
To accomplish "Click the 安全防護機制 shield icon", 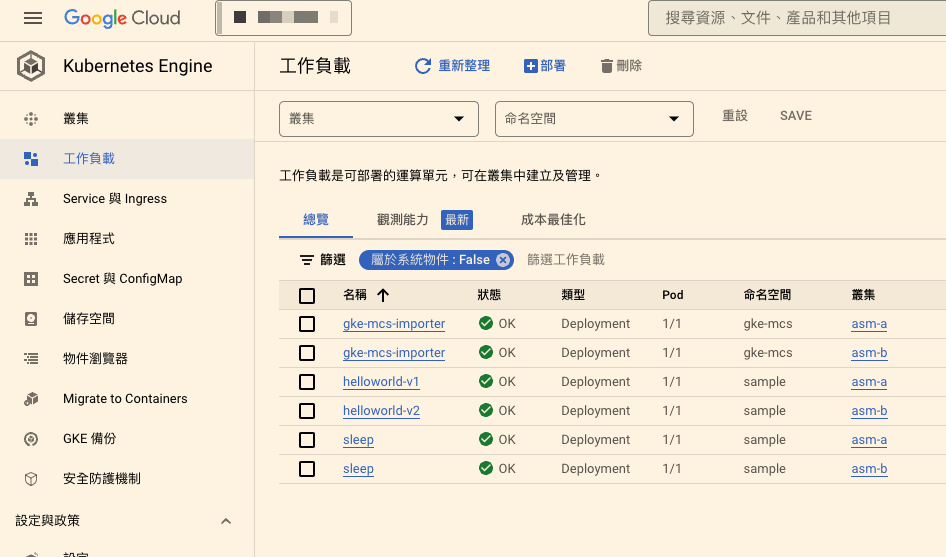I will pyautogui.click(x=31, y=479).
